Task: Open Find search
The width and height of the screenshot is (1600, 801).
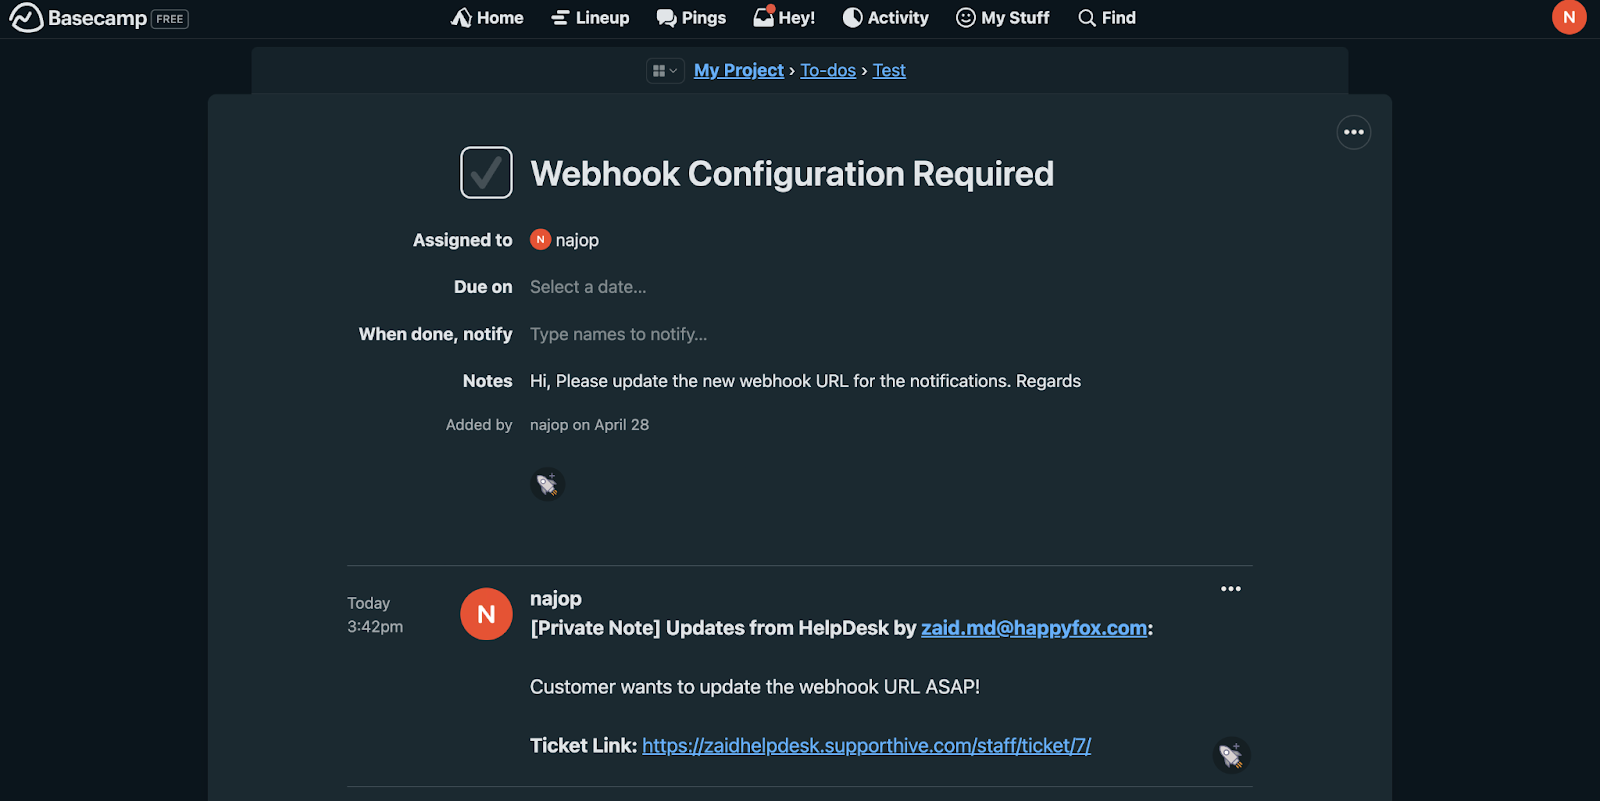Action: point(1107,18)
